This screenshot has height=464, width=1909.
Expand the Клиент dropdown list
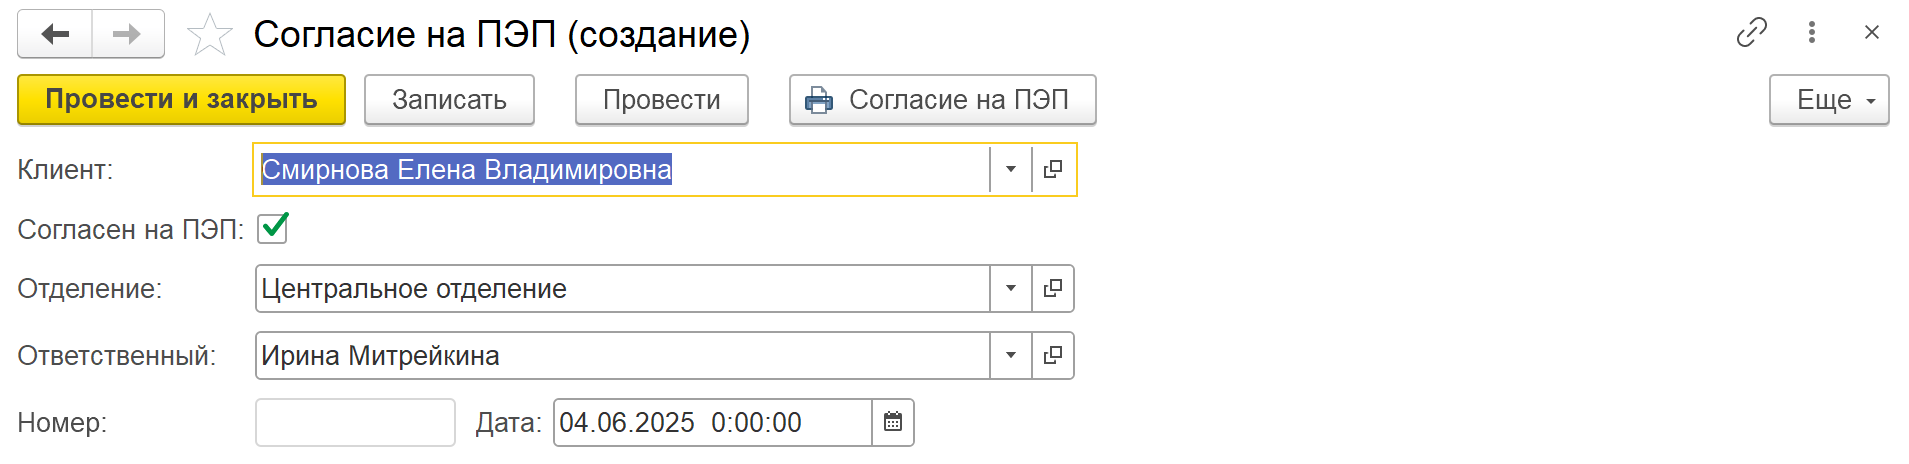pyautogui.click(x=1011, y=169)
